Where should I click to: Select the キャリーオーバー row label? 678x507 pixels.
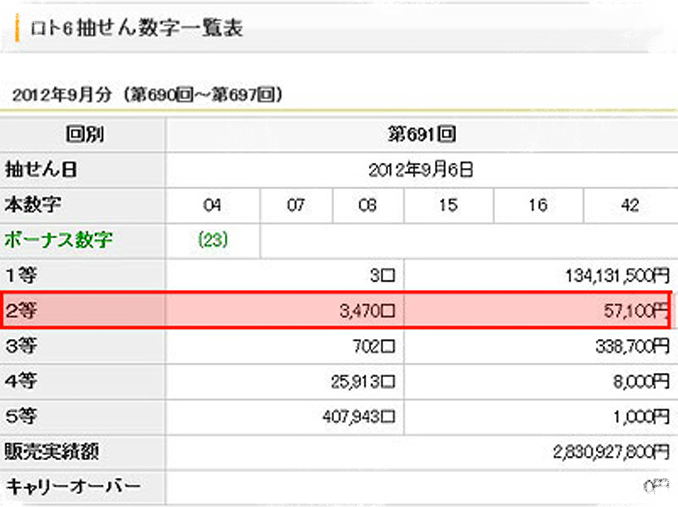click(x=73, y=487)
